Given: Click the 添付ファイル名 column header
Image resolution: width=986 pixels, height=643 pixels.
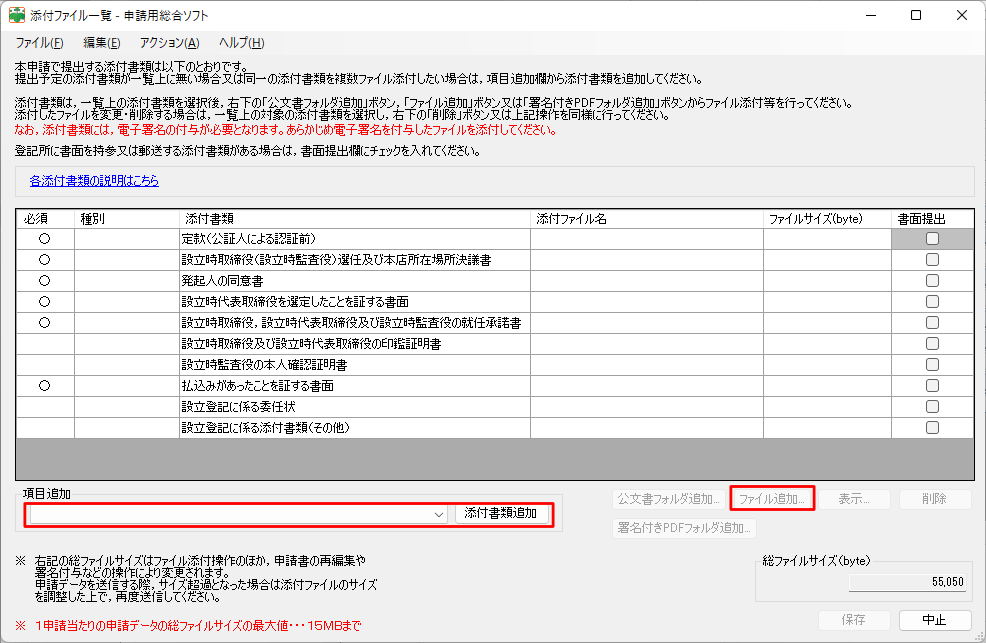Looking at the screenshot, I should click(x=646, y=218).
